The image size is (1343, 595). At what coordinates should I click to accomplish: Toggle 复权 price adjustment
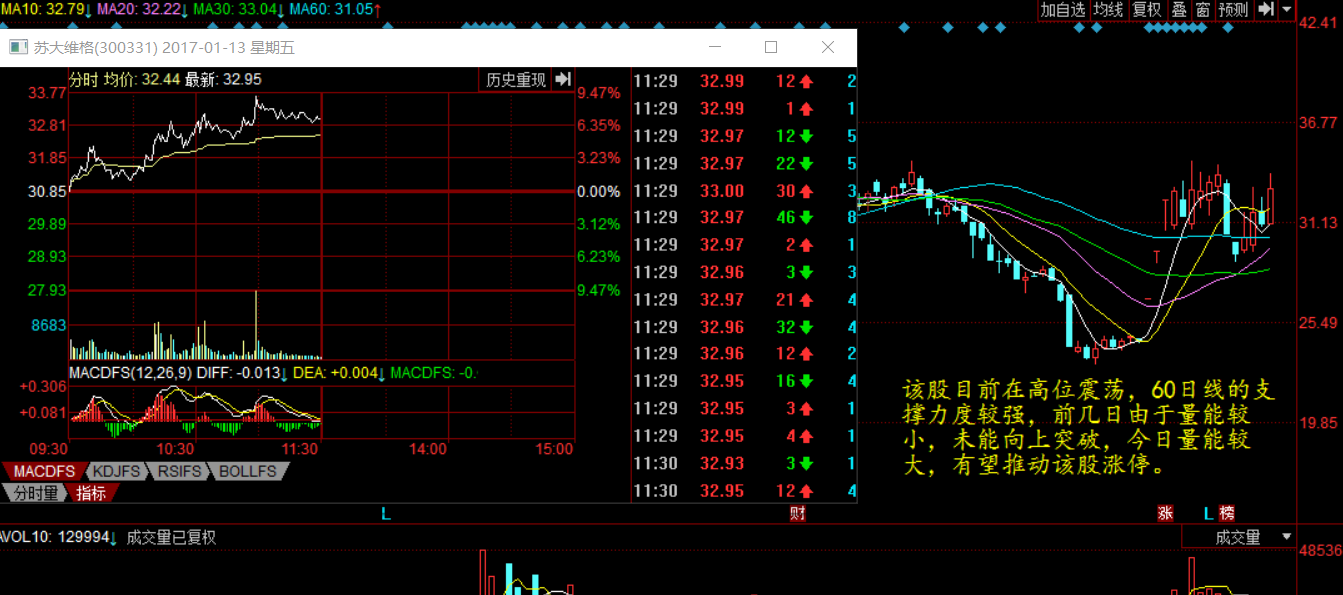click(x=1147, y=9)
